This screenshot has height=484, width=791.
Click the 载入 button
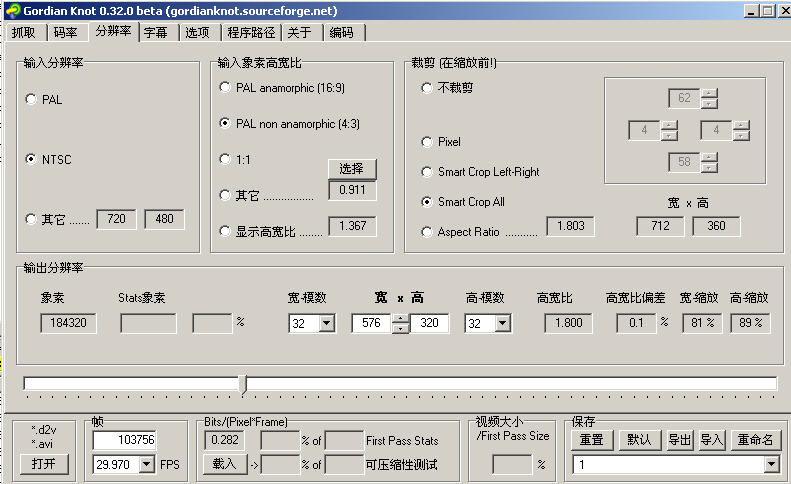click(x=225, y=463)
